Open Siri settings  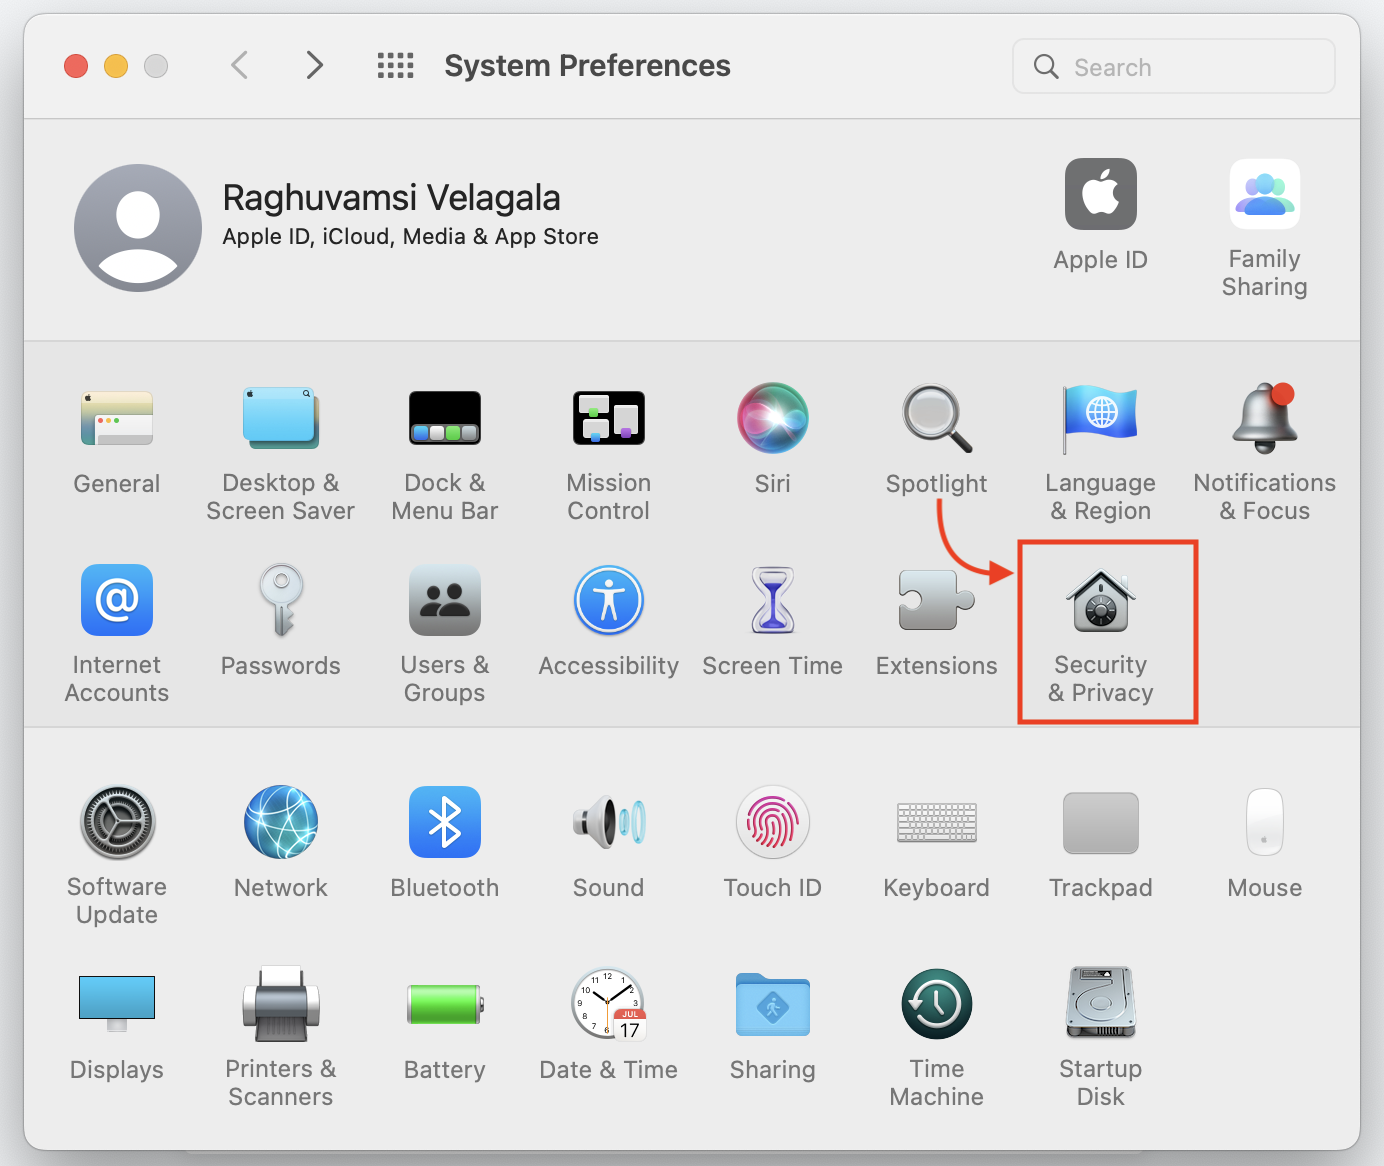pyautogui.click(x=772, y=440)
